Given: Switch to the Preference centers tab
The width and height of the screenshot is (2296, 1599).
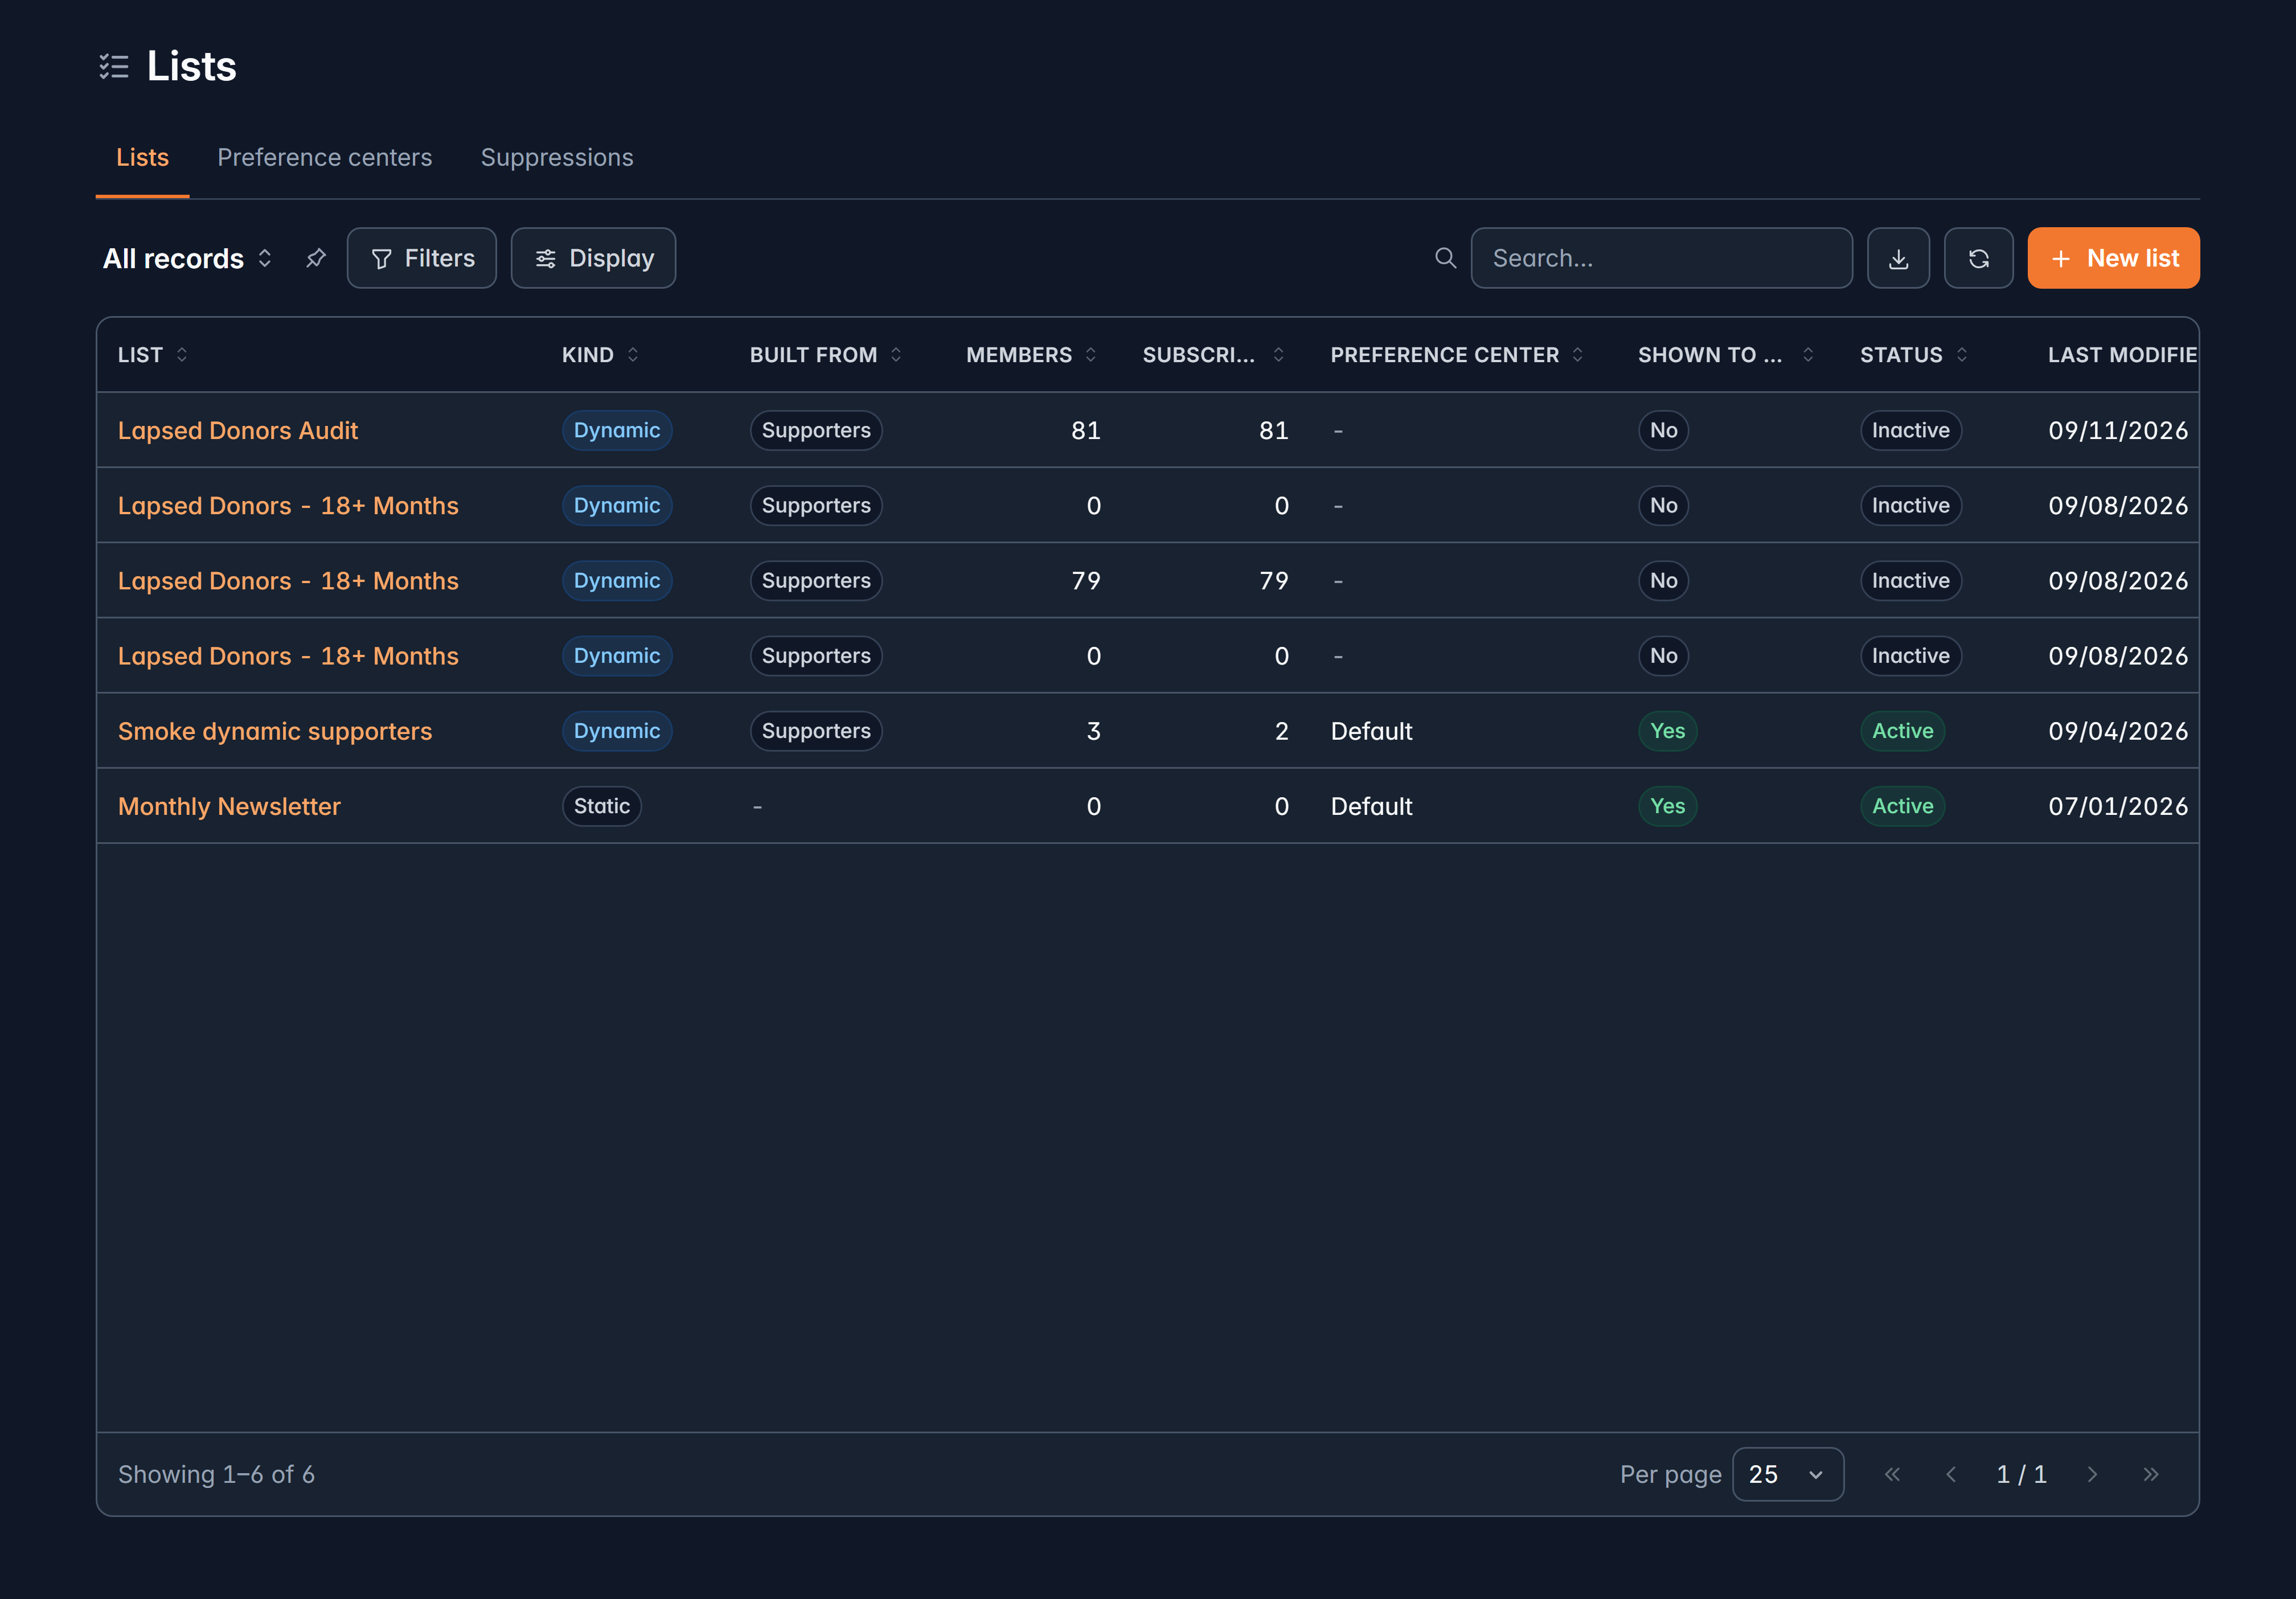Looking at the screenshot, I should [325, 158].
